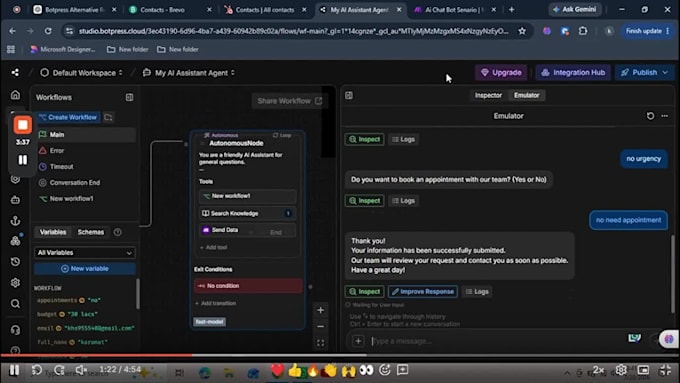Send the eyes reaction on the video
Screen dimensions: 680x383
click(366, 370)
